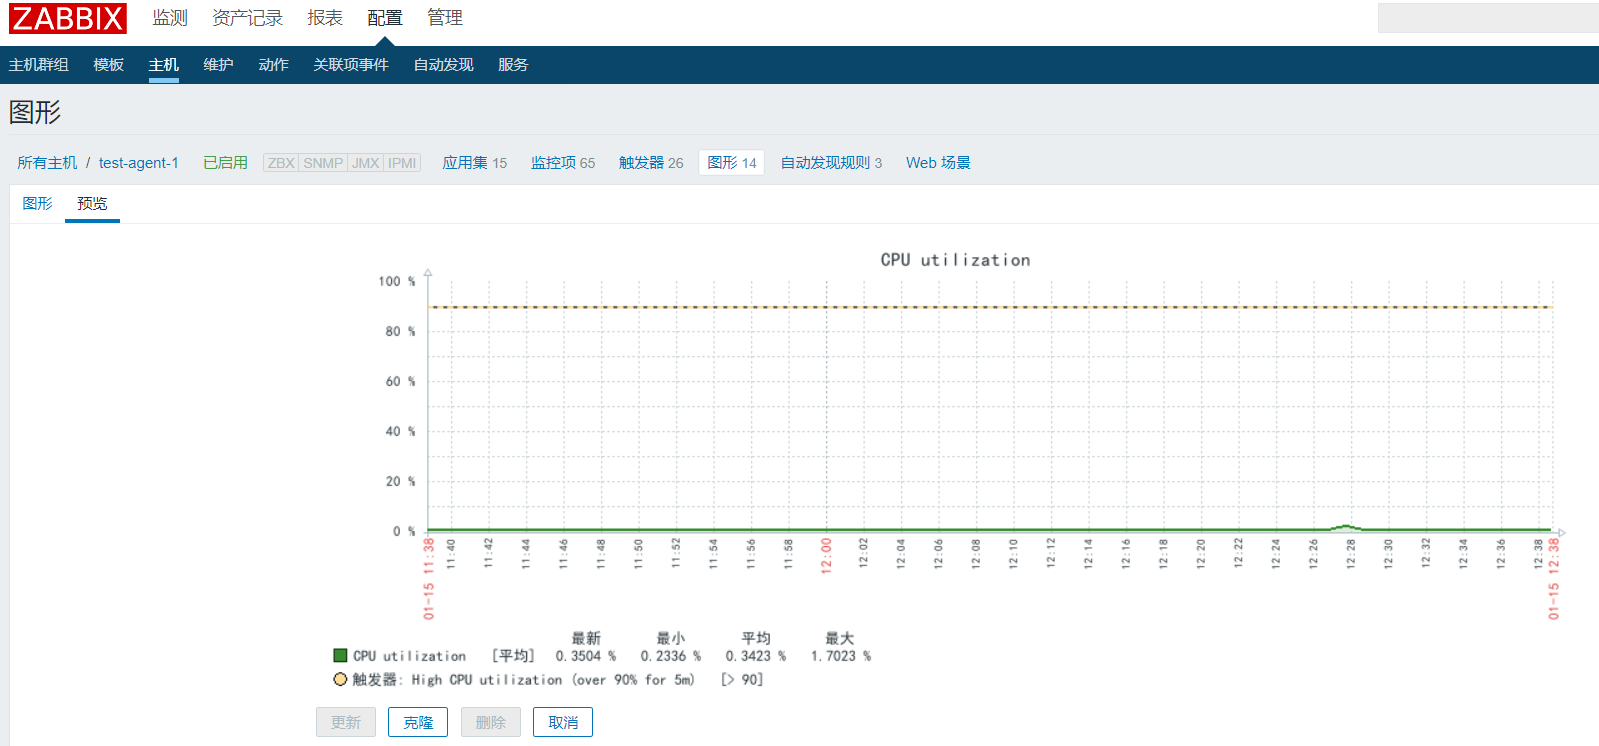Screen dimensions: 1599x746
Task: Open 应用集 15 link
Action: [x=475, y=163]
